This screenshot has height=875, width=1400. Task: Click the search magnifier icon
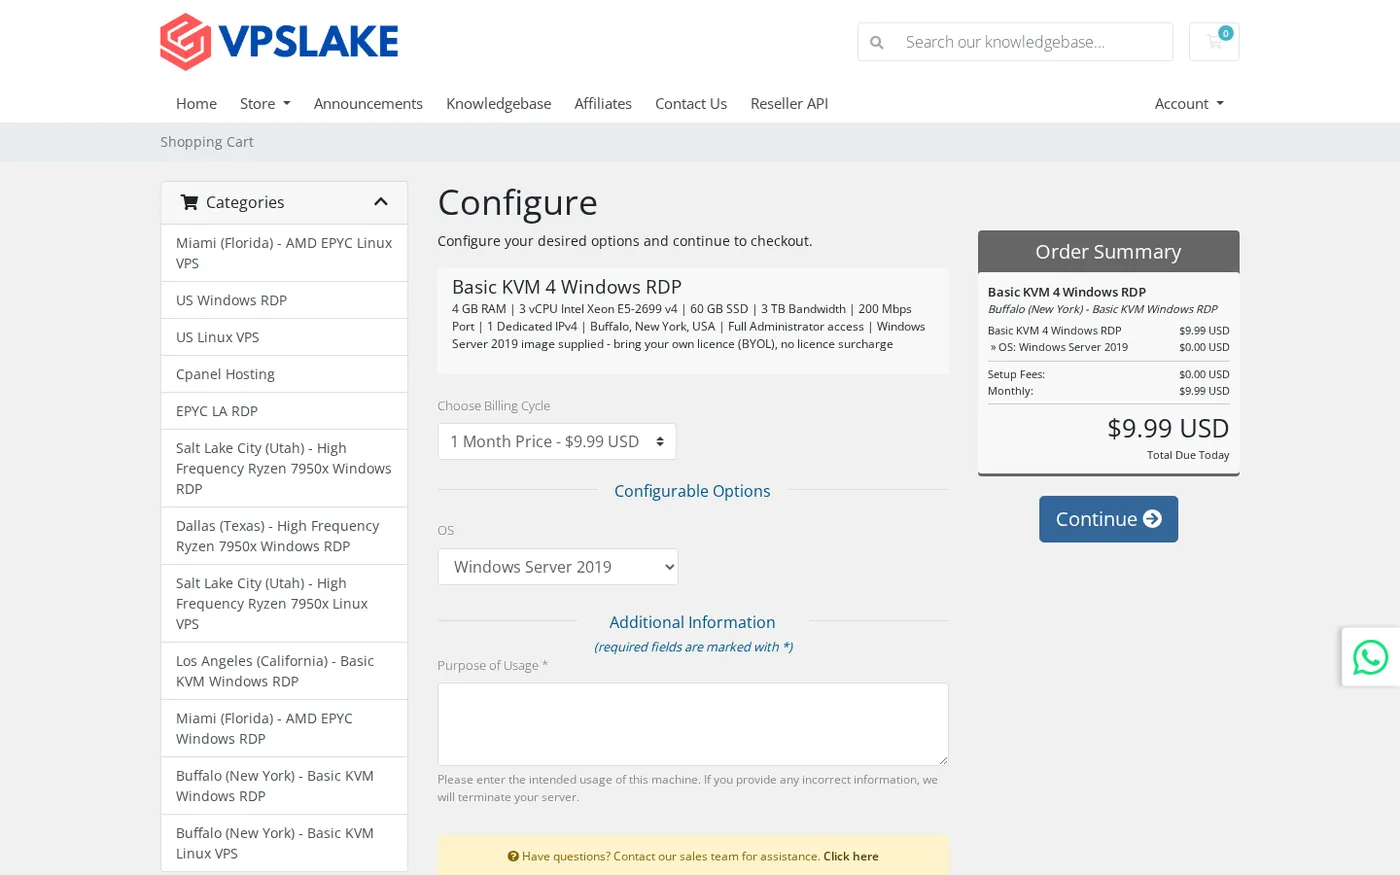[877, 42]
